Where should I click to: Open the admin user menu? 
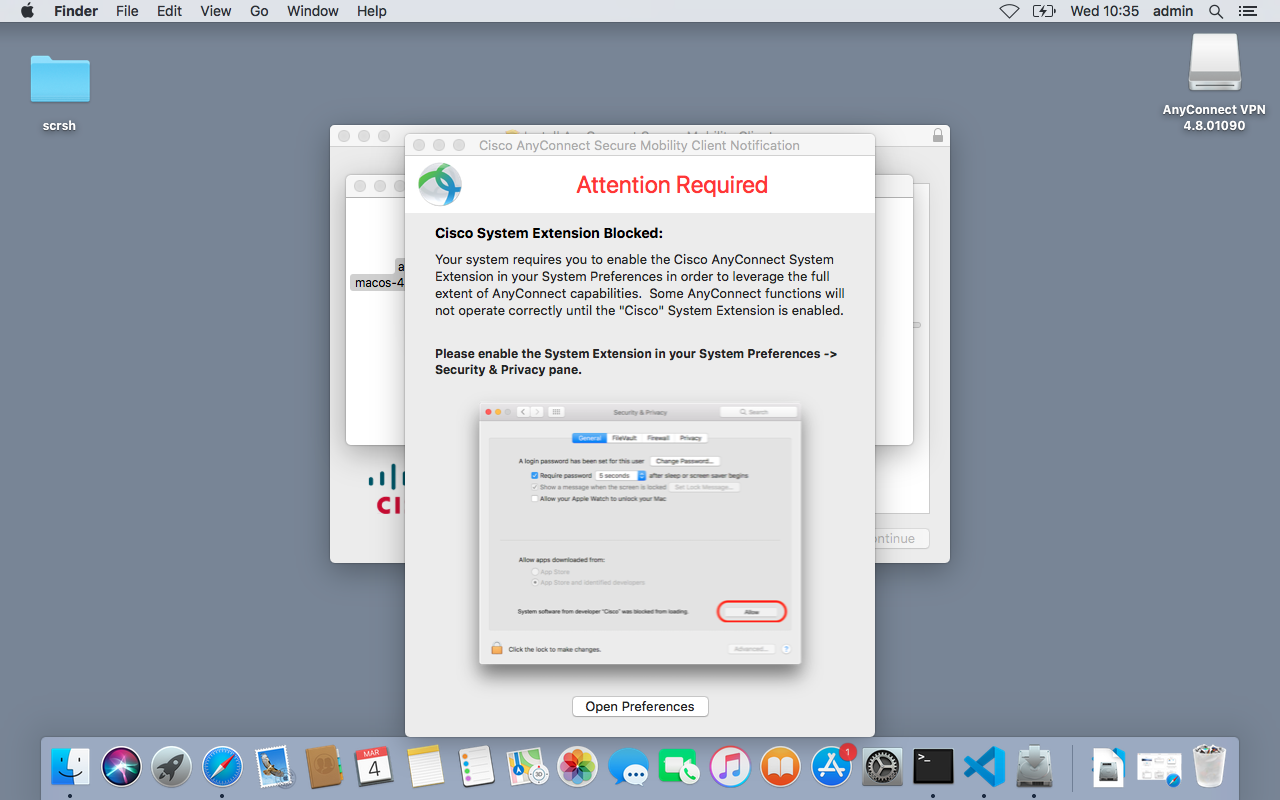pyautogui.click(x=1173, y=11)
